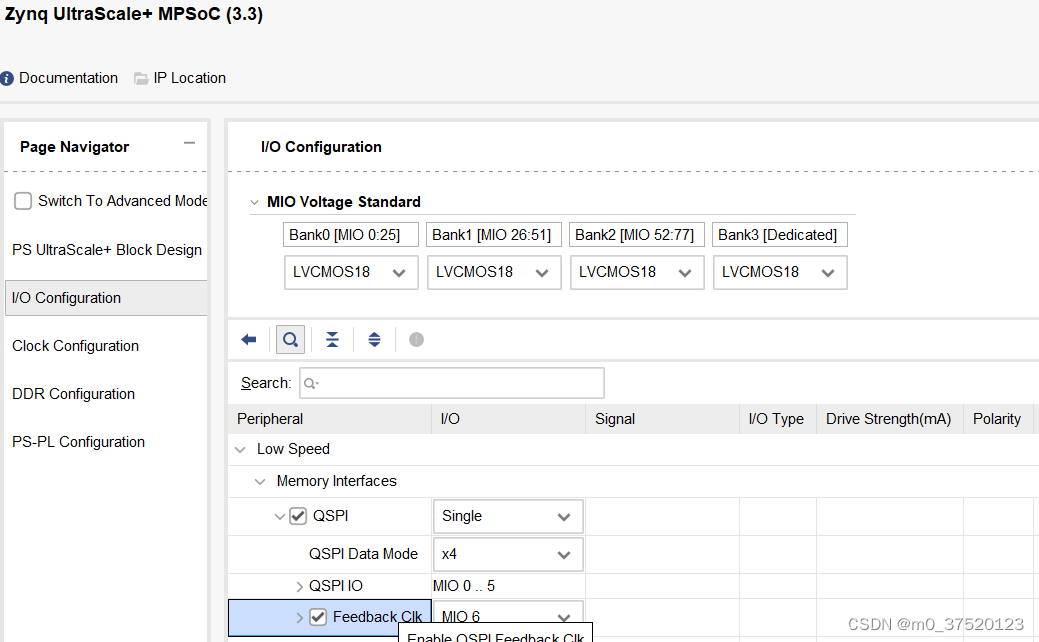Image resolution: width=1039 pixels, height=642 pixels.
Task: Open the Bank0 voltage standard dropdown
Action: 351,272
